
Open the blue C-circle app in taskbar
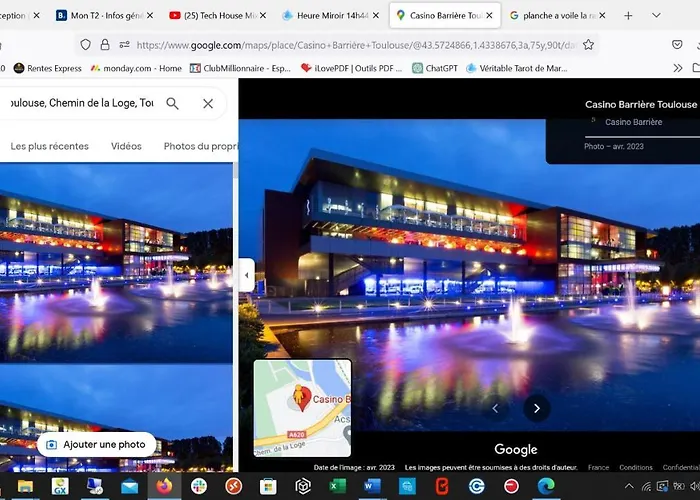[x=476, y=486]
